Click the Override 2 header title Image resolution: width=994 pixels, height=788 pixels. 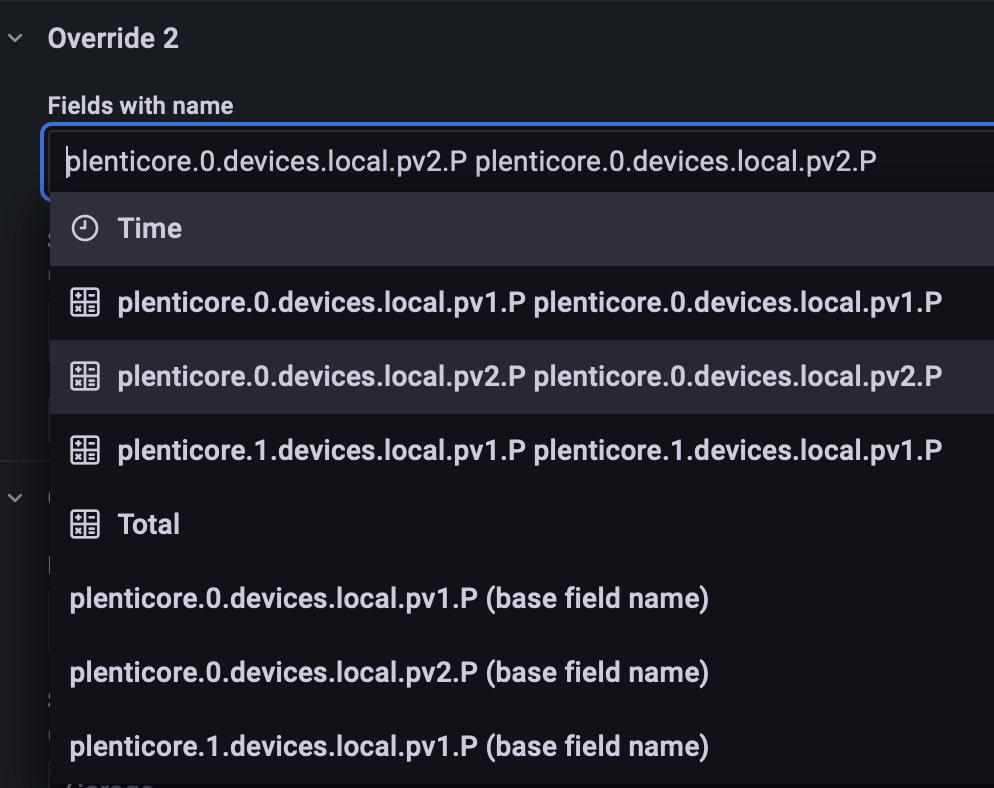tap(113, 39)
